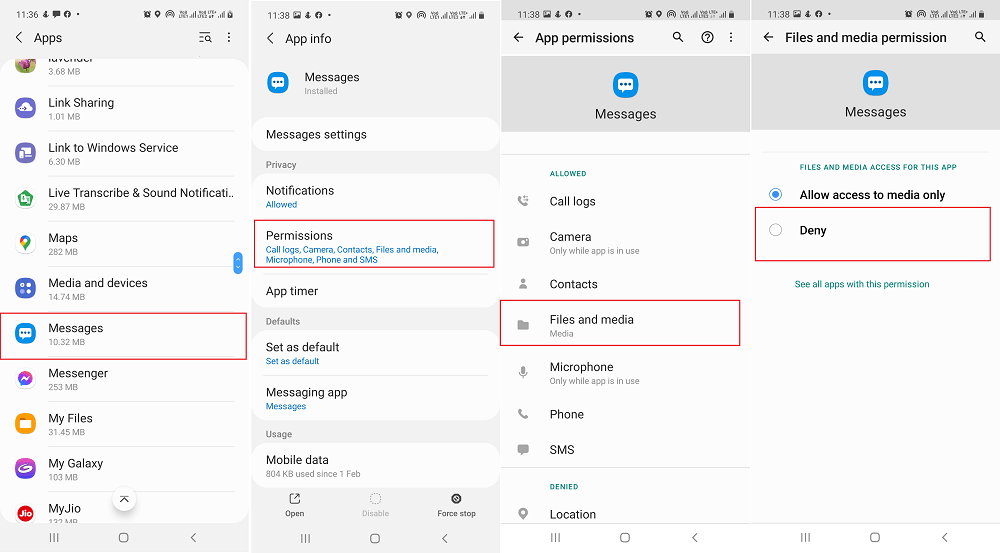Viewport: 1000px width, 553px height.
Task: Tap See all apps with this permission link
Action: (x=862, y=284)
